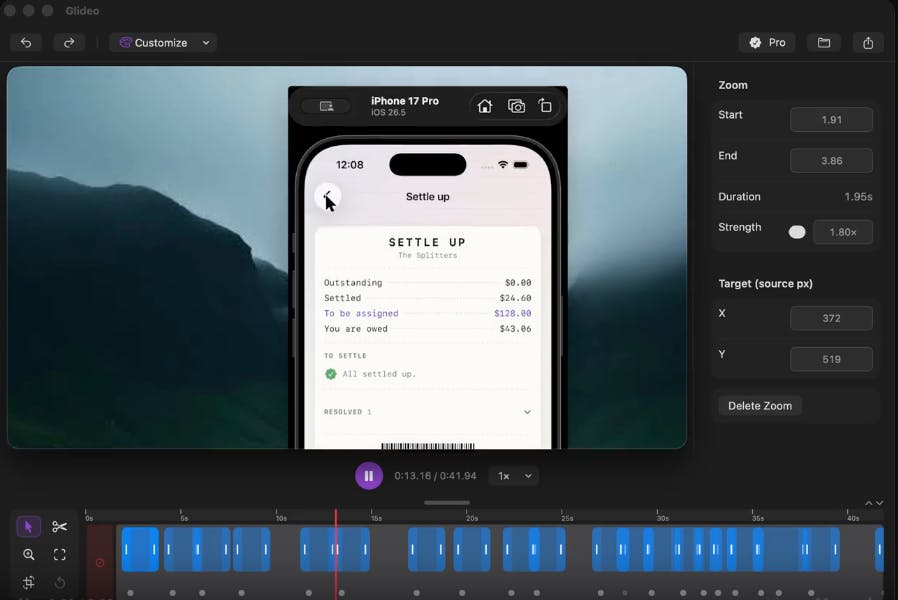The height and width of the screenshot is (600, 898).
Task: Select the pointer selection tool
Action: (28, 527)
